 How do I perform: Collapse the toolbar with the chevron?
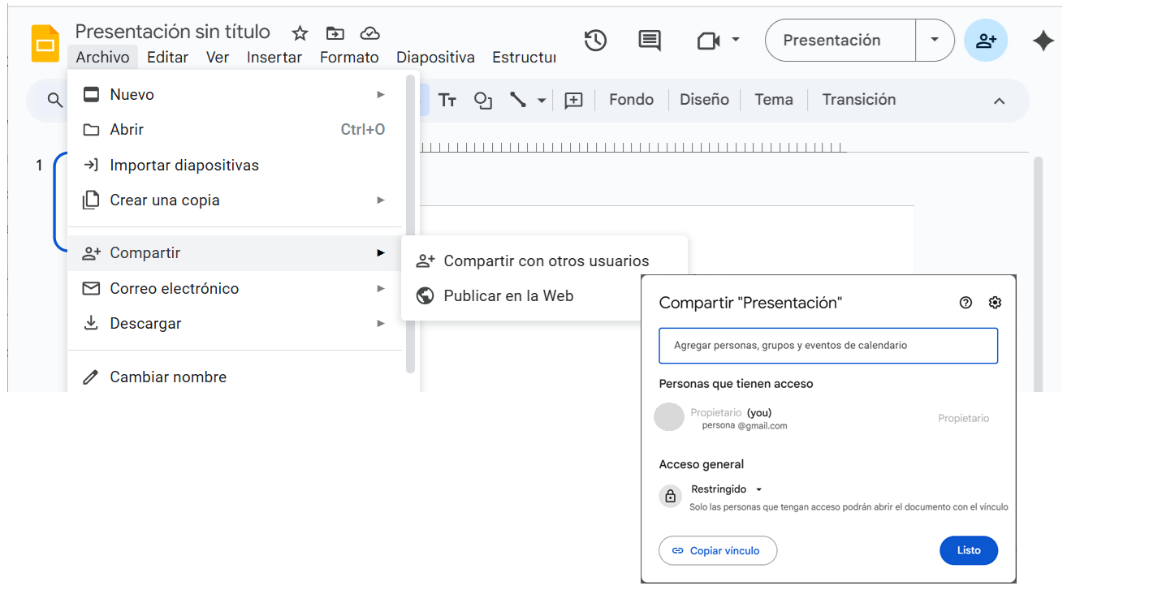pyautogui.click(x=998, y=101)
